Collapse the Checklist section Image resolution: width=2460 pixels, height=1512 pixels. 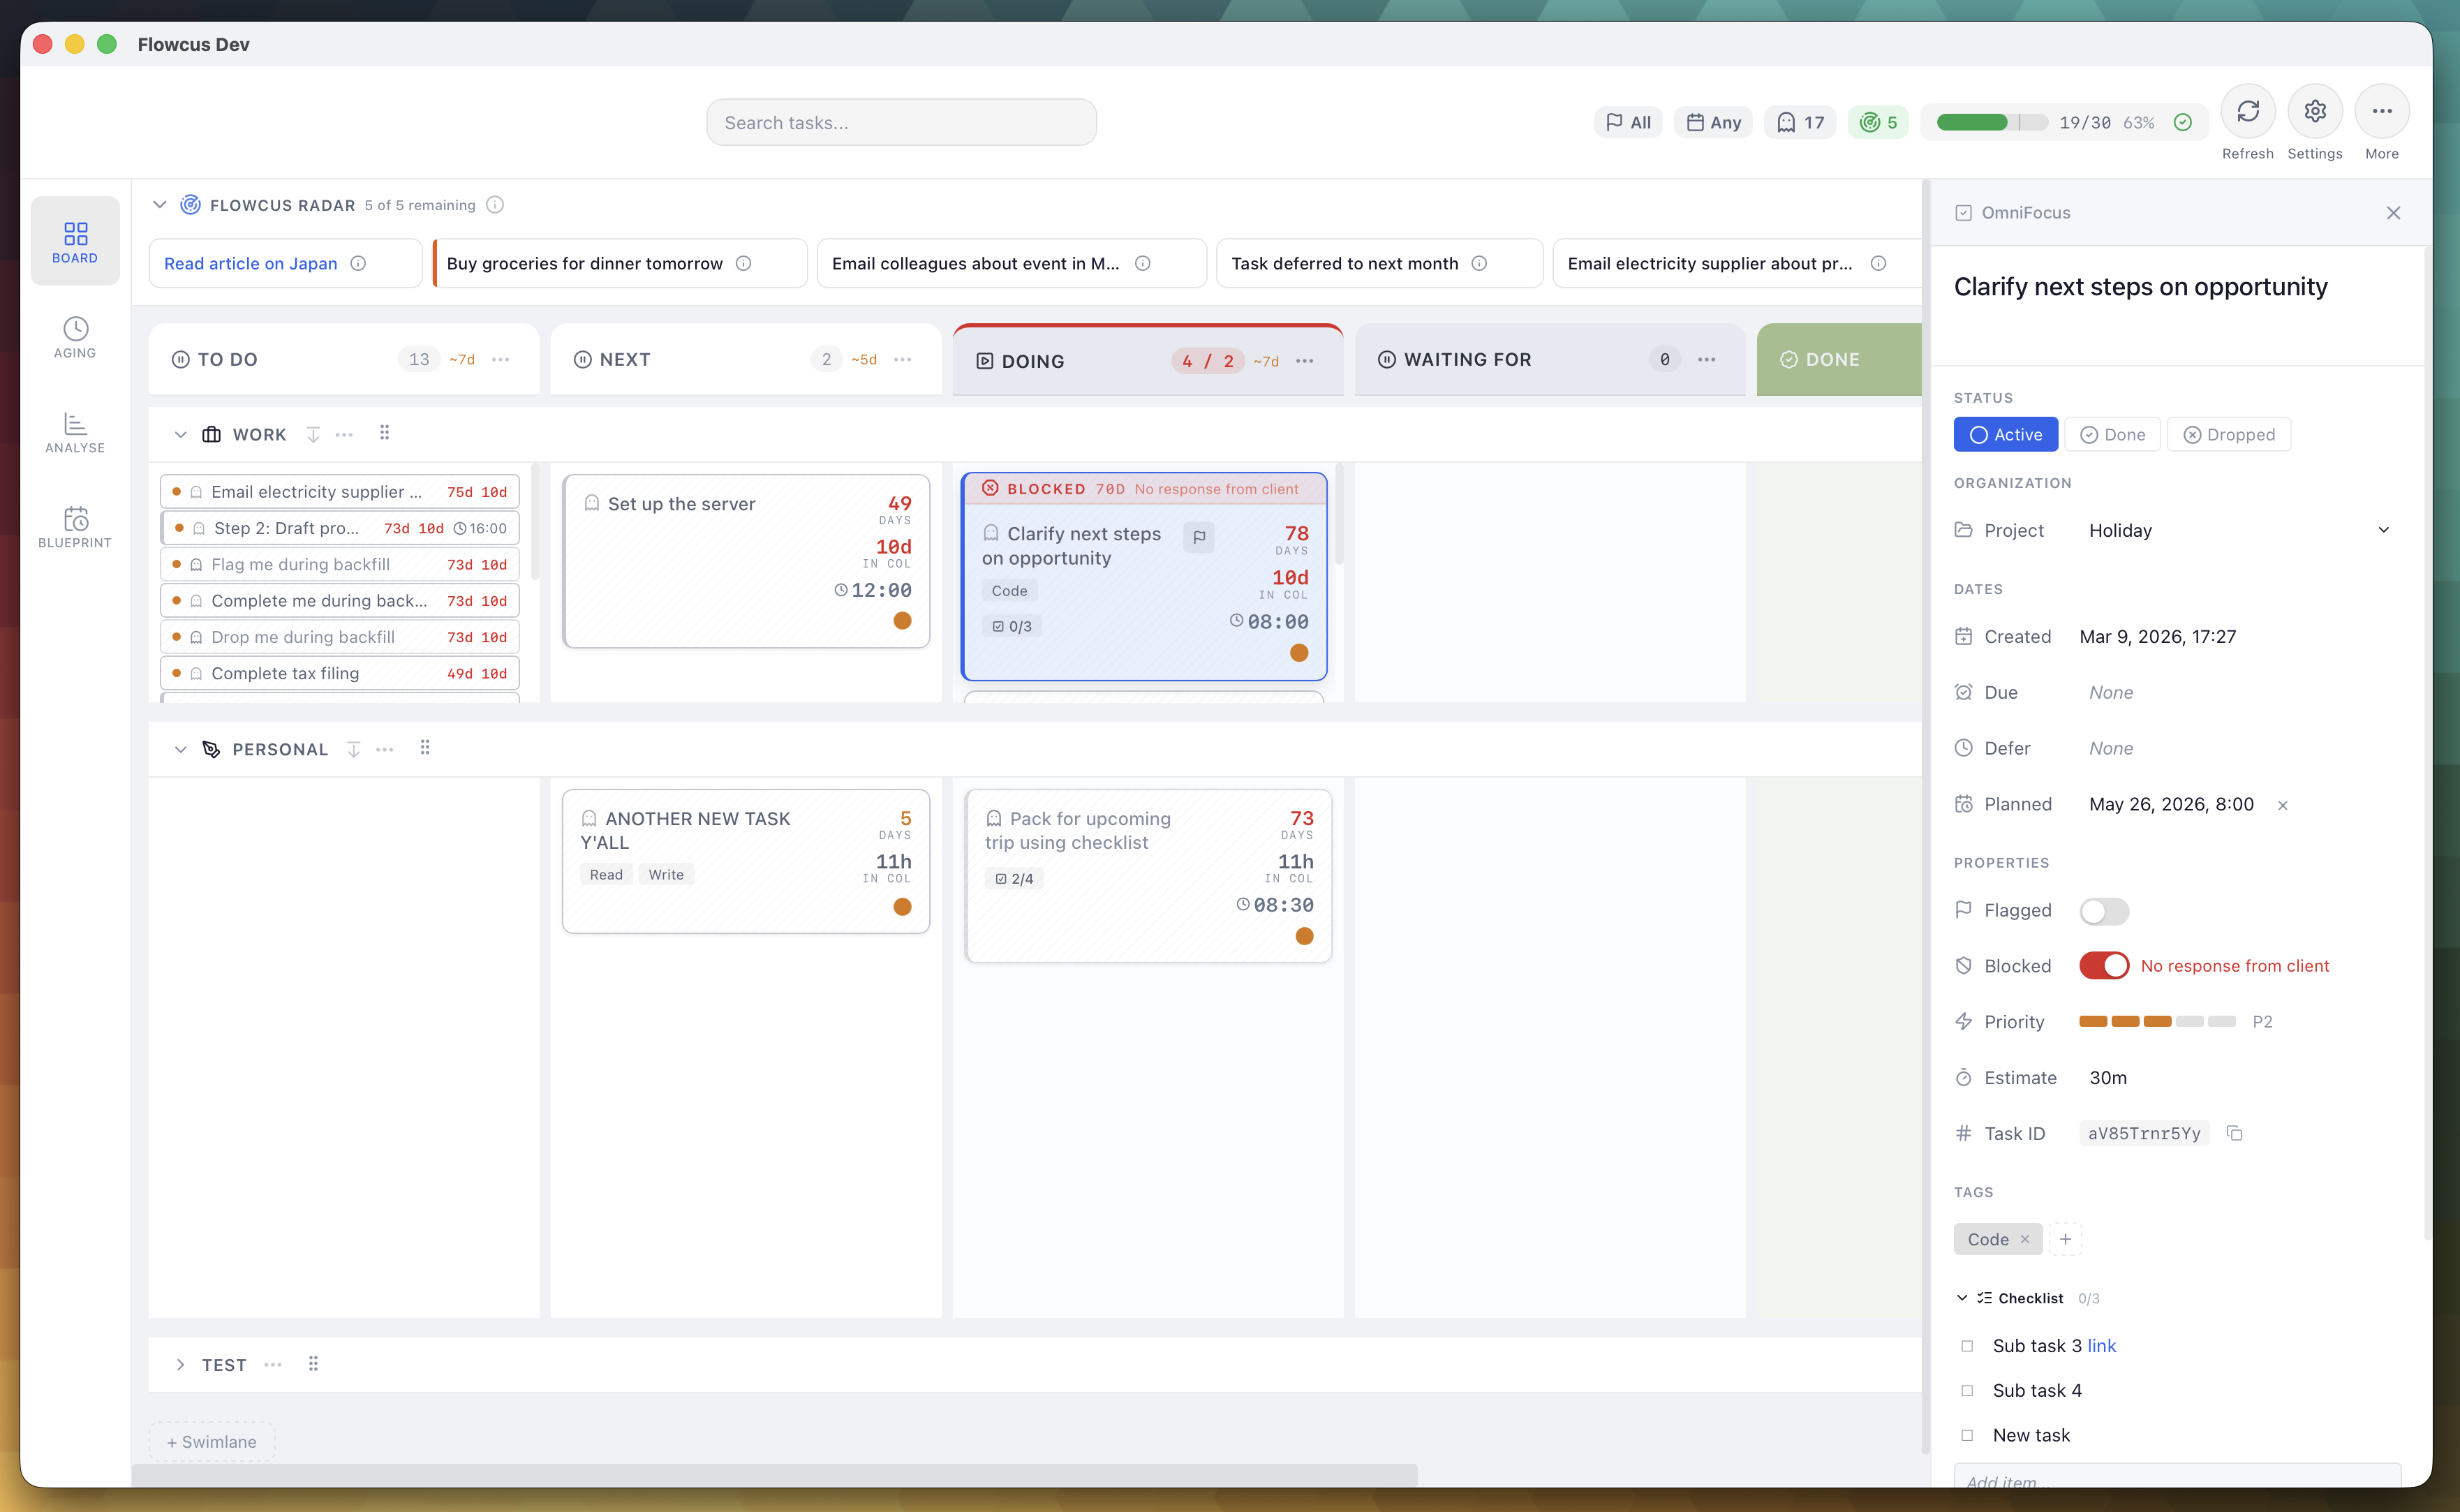point(1962,1297)
